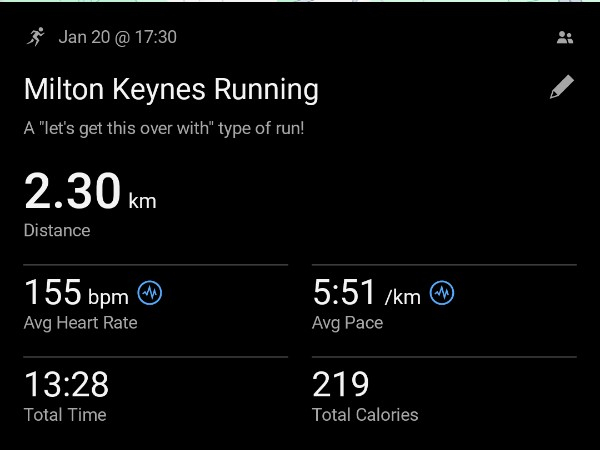Click the Total Calories label
Viewport: 600px width, 450px height.
coord(365,414)
